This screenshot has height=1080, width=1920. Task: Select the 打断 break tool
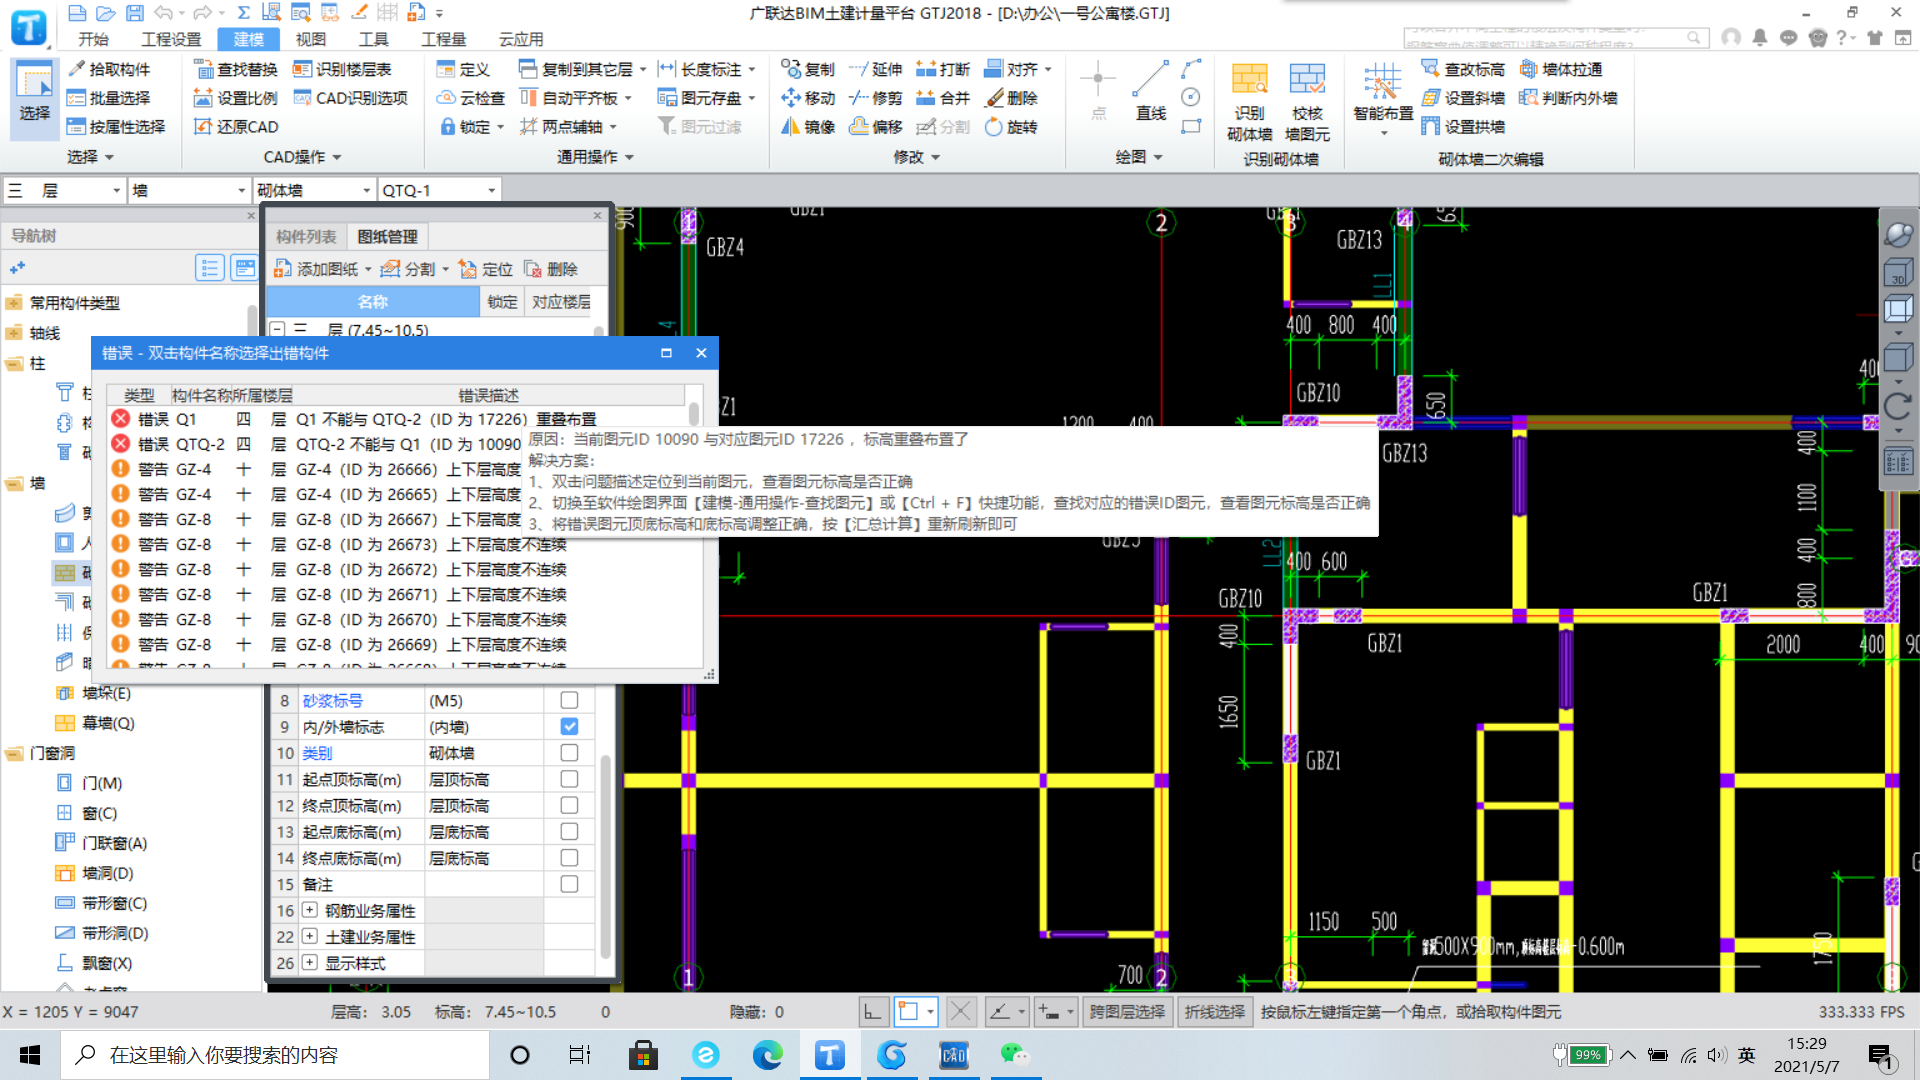[943, 69]
